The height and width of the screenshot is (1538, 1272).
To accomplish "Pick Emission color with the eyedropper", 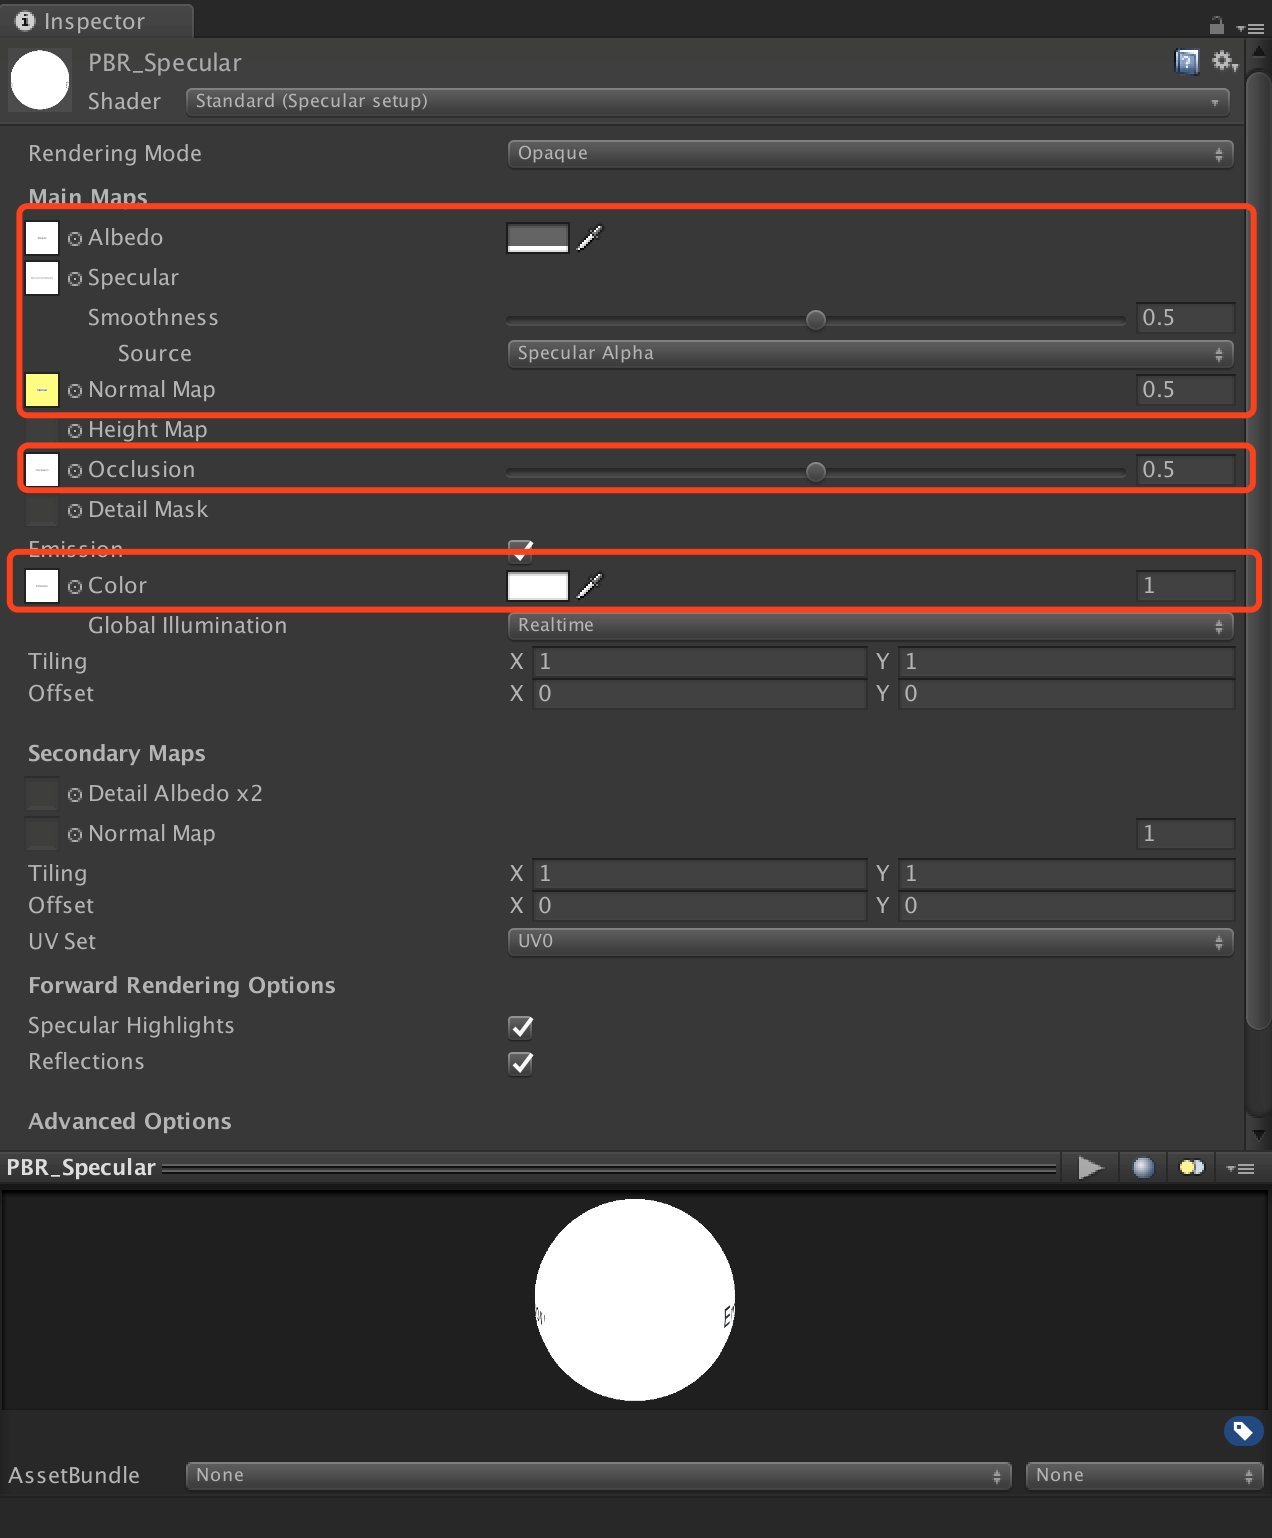I will pos(590,585).
